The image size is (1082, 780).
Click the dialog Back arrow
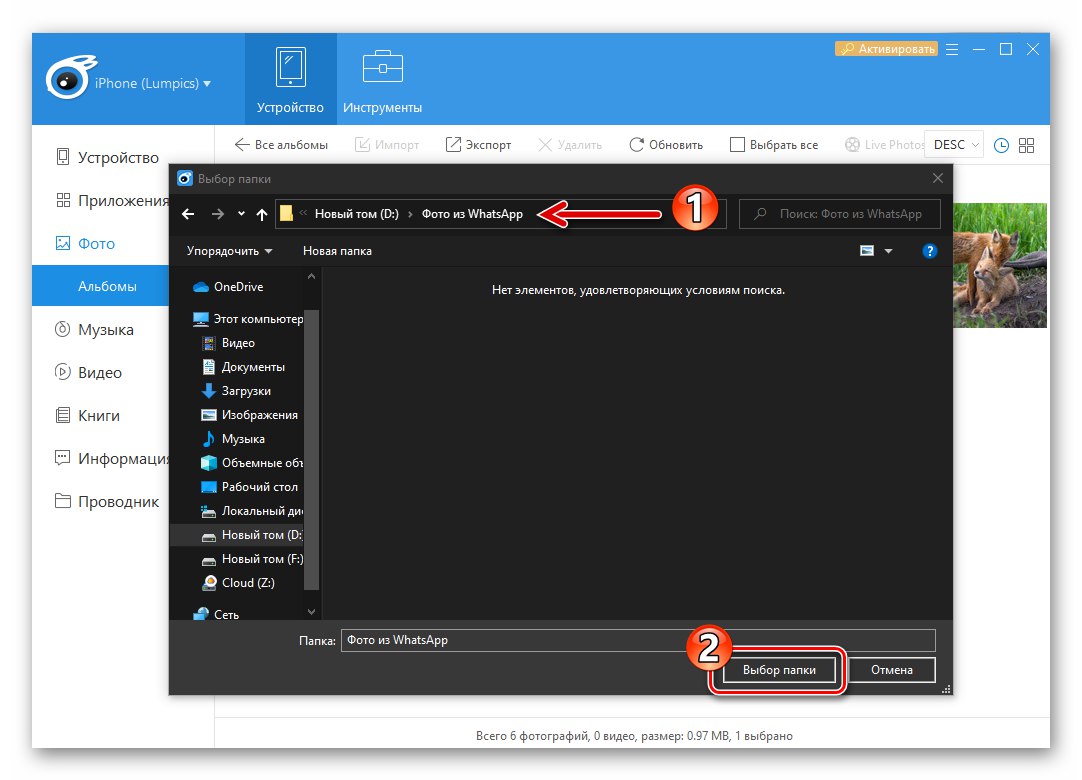point(188,214)
